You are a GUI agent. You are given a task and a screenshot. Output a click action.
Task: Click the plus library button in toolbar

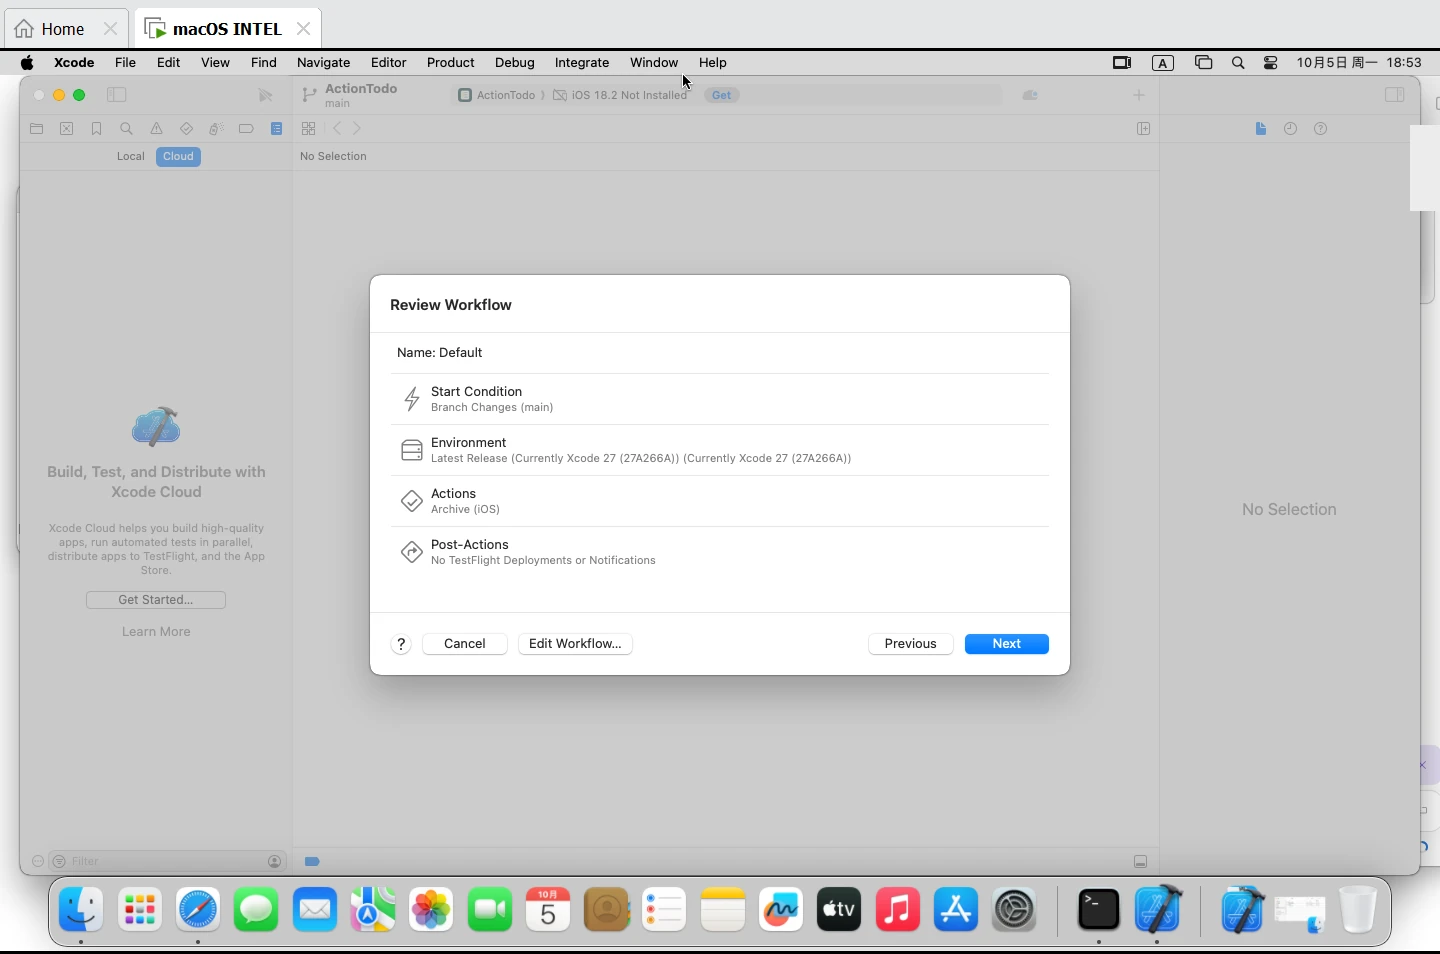pyautogui.click(x=1138, y=95)
